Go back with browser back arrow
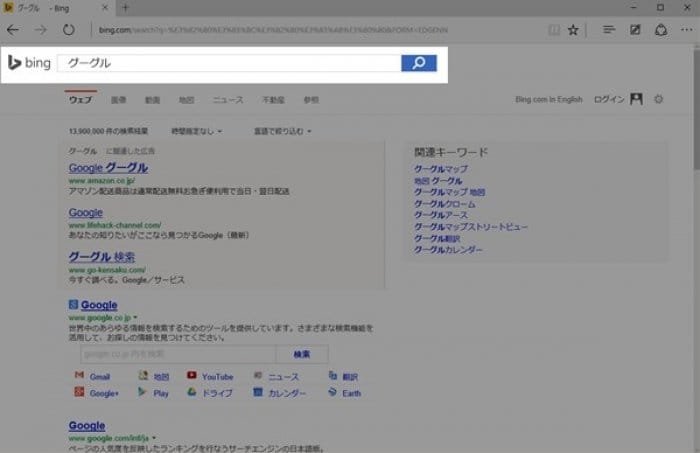 pos(12,30)
